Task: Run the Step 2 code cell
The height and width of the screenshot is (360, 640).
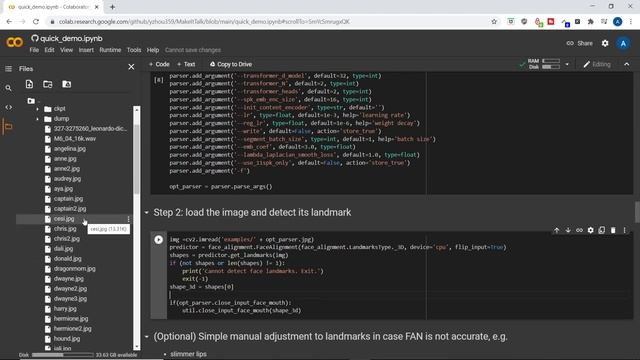Action: pyautogui.click(x=158, y=240)
